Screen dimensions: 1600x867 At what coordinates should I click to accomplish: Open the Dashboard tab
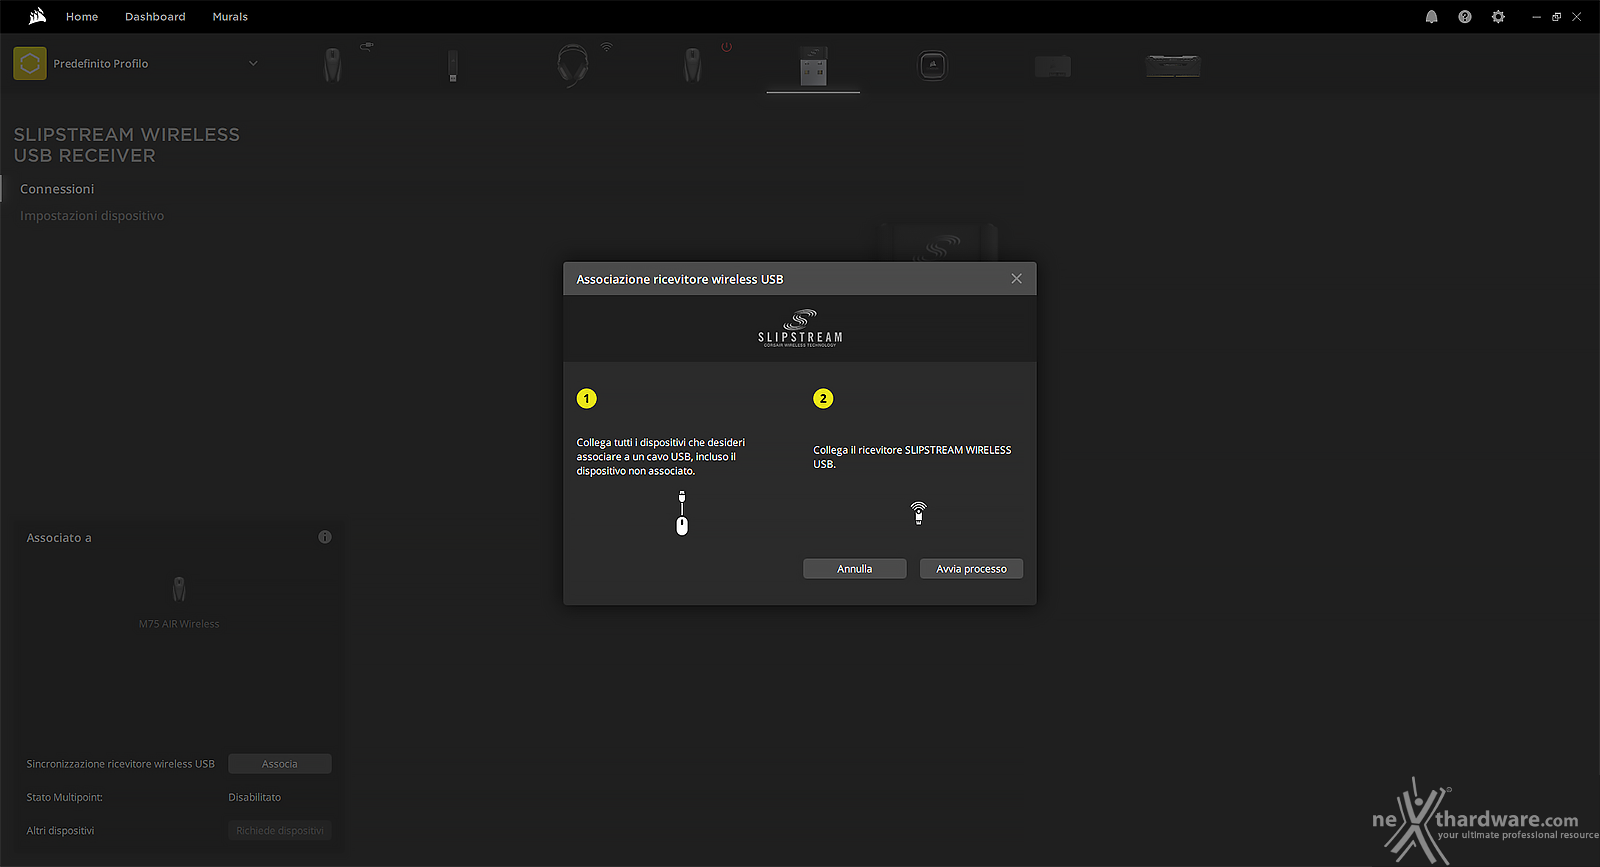(x=155, y=17)
